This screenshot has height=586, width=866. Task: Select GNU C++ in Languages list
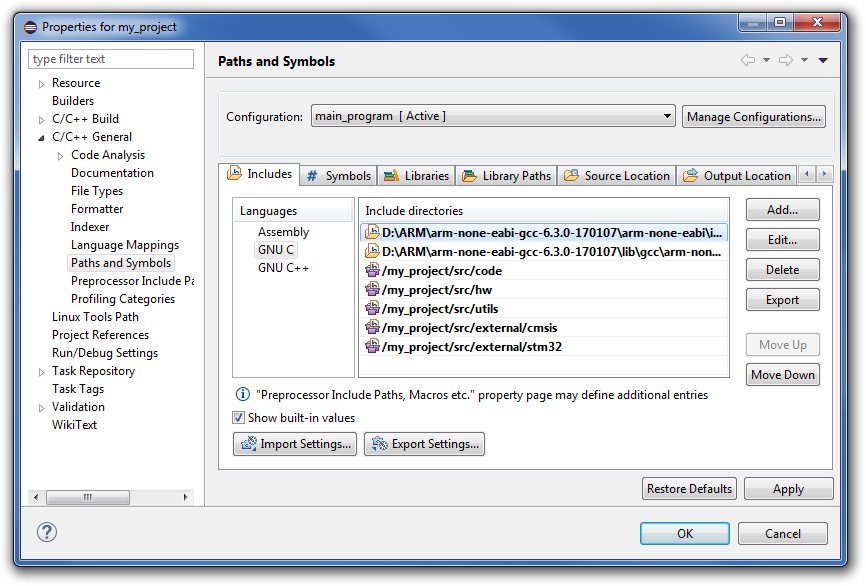283,268
